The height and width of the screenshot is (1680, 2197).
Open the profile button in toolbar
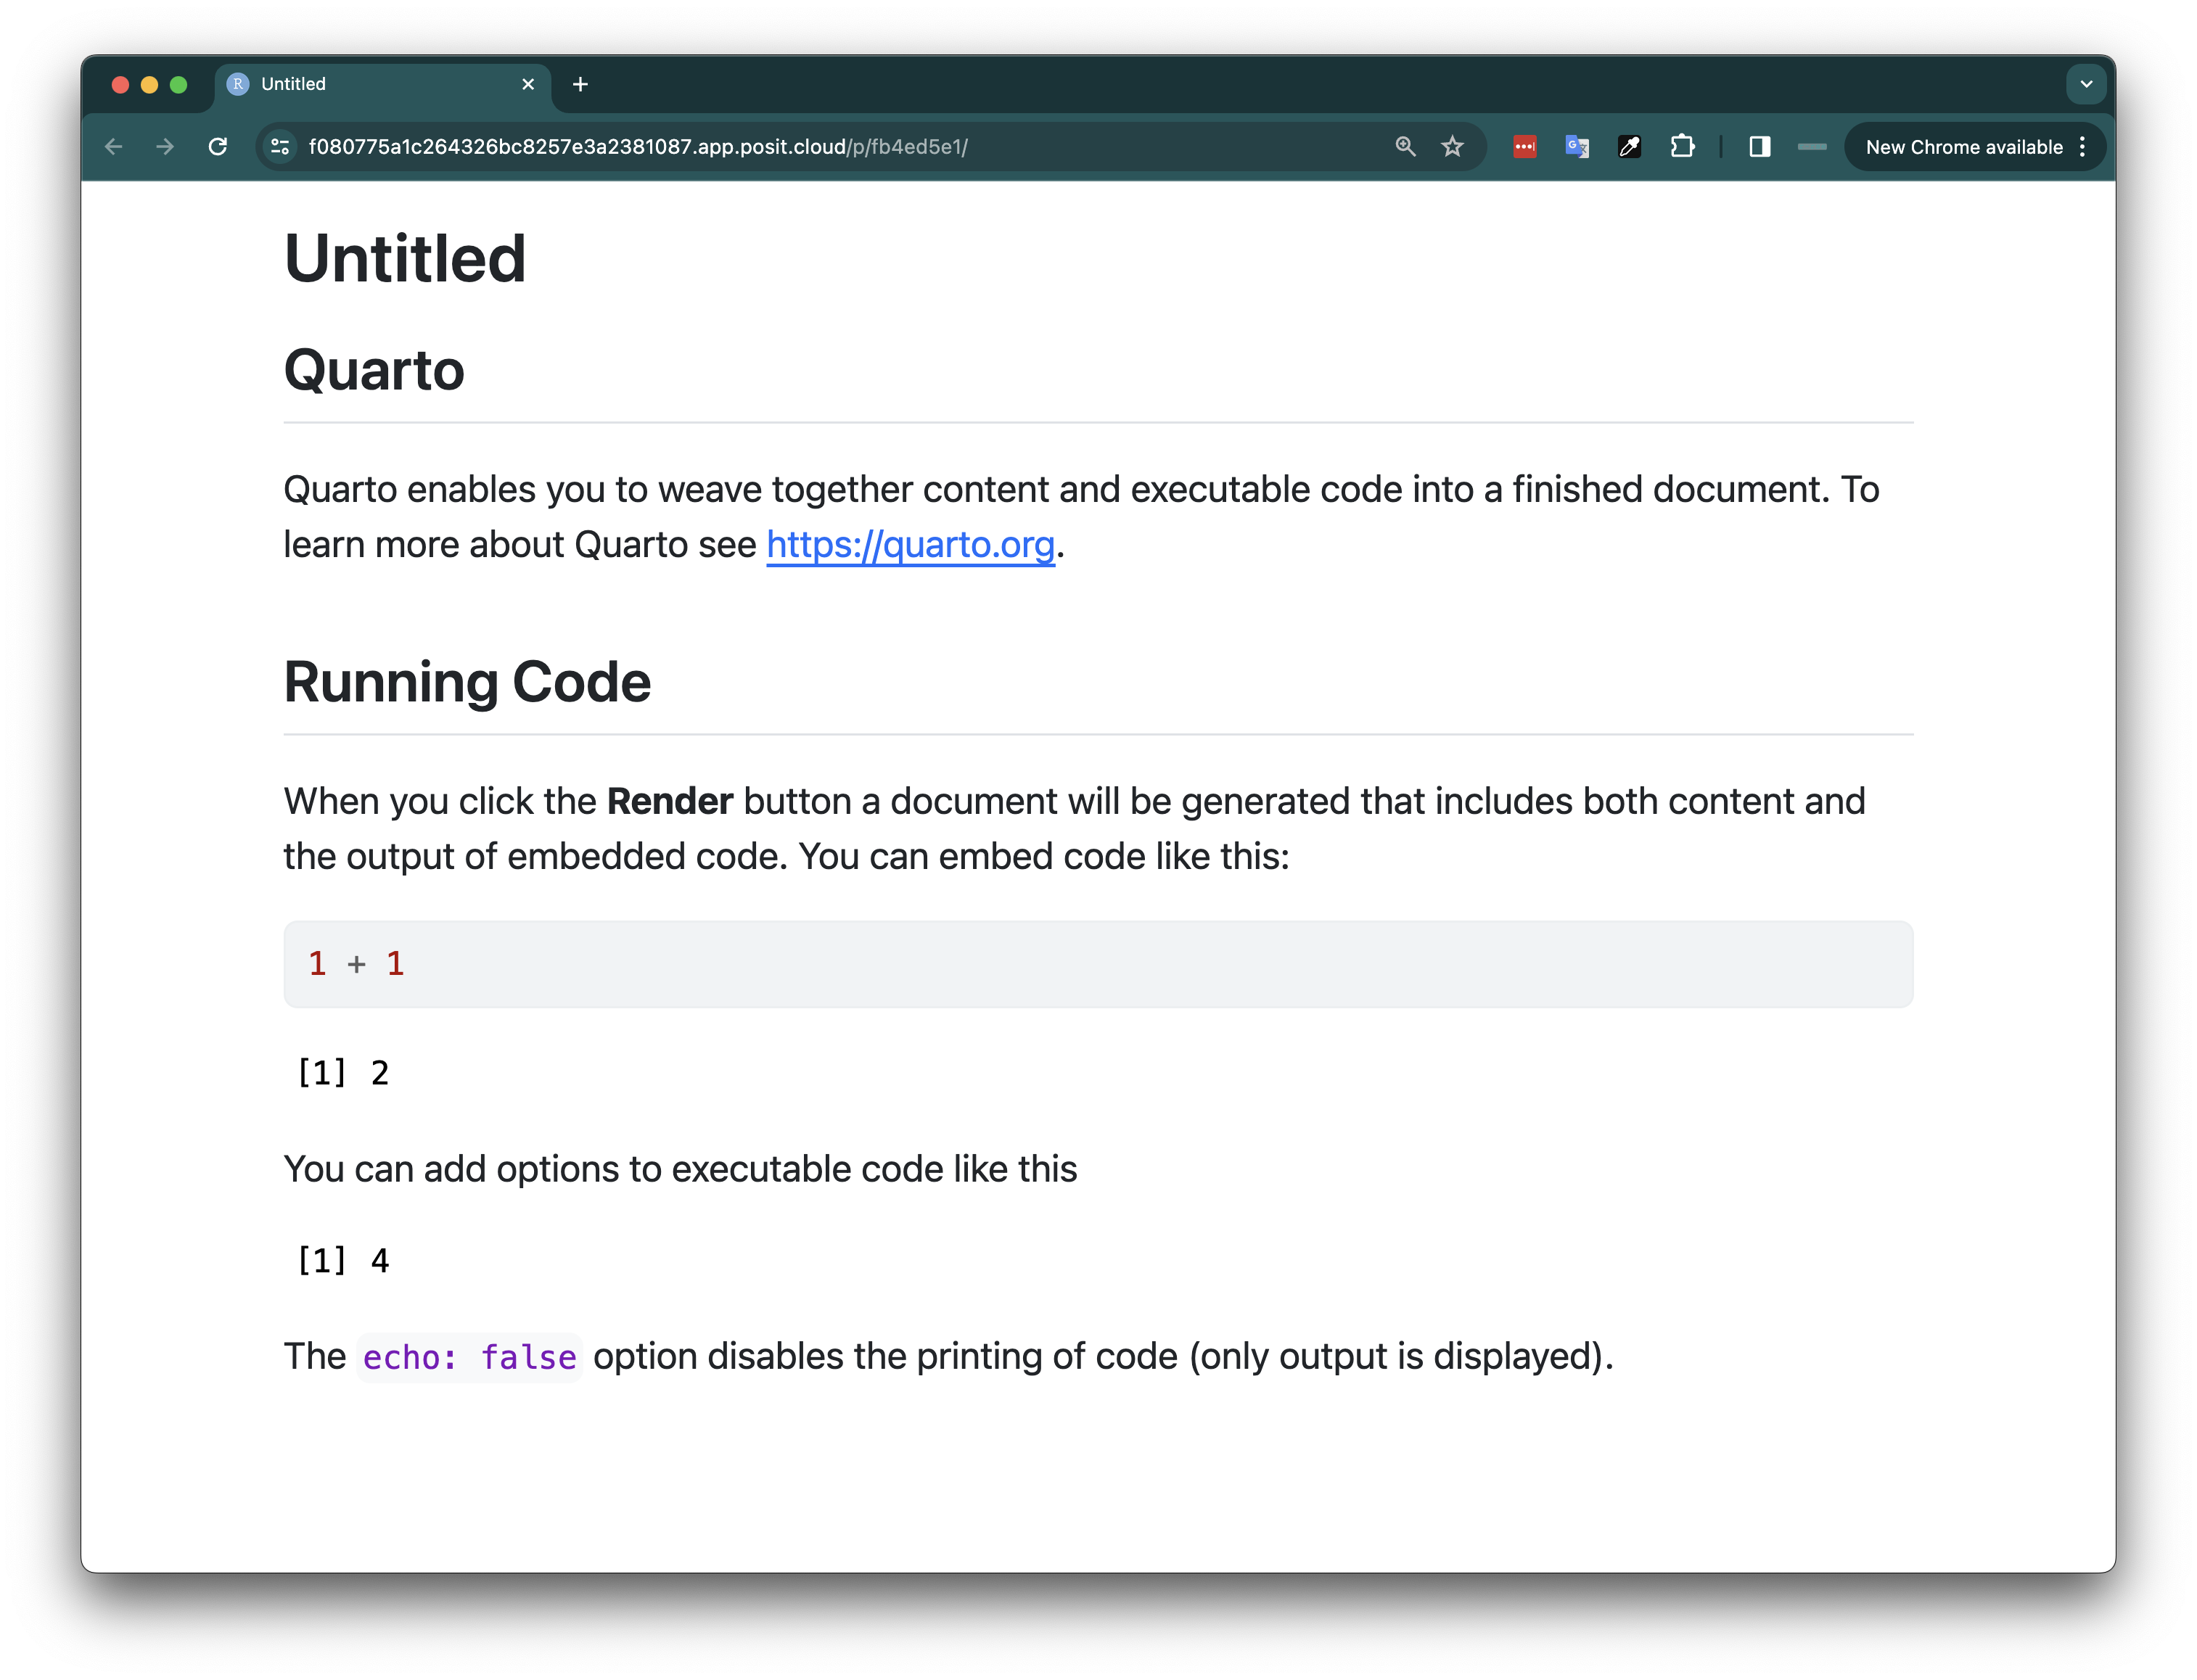(1811, 147)
